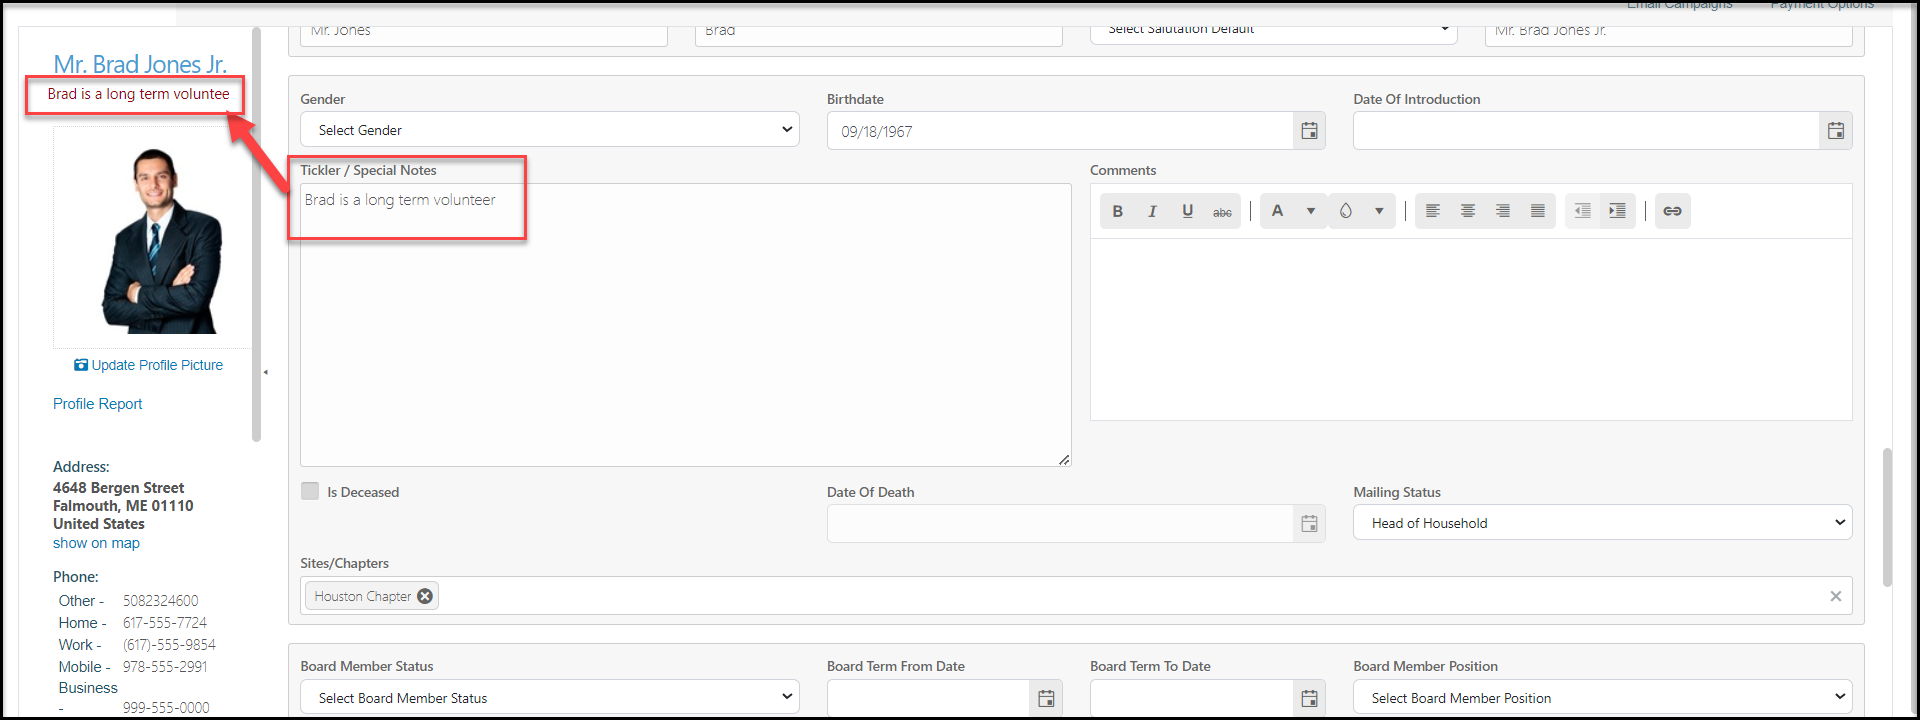
Task: Expand the Select Gender dropdown
Action: click(x=550, y=130)
